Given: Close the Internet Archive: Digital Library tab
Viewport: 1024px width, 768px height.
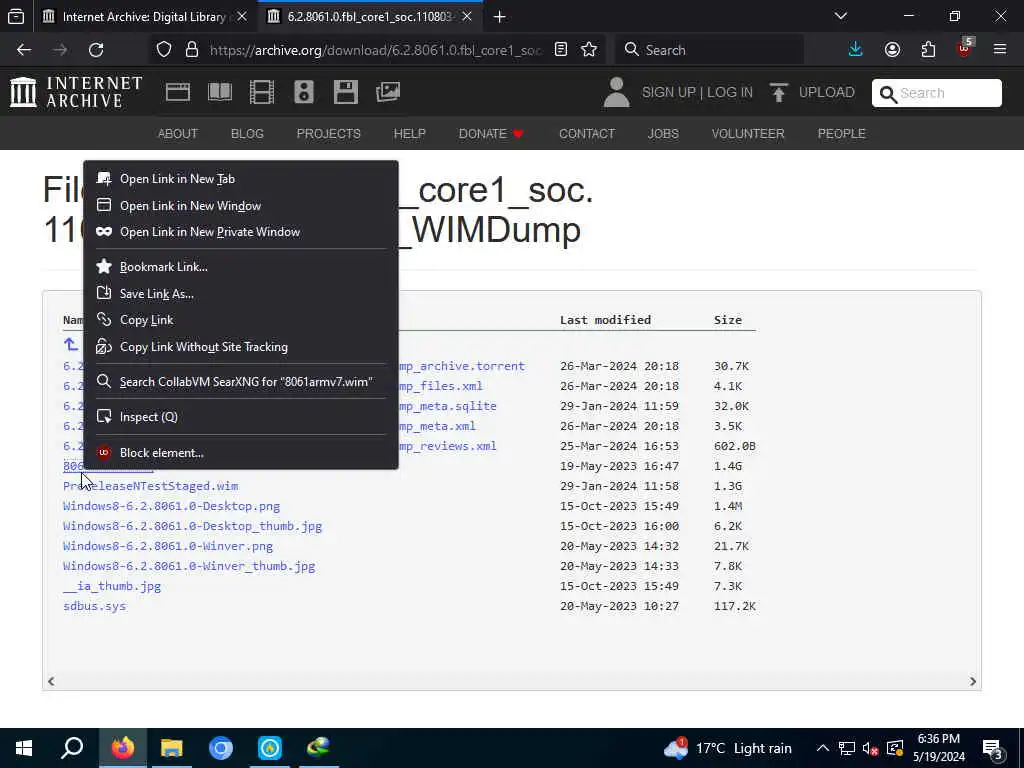Looking at the screenshot, I should (x=242, y=17).
